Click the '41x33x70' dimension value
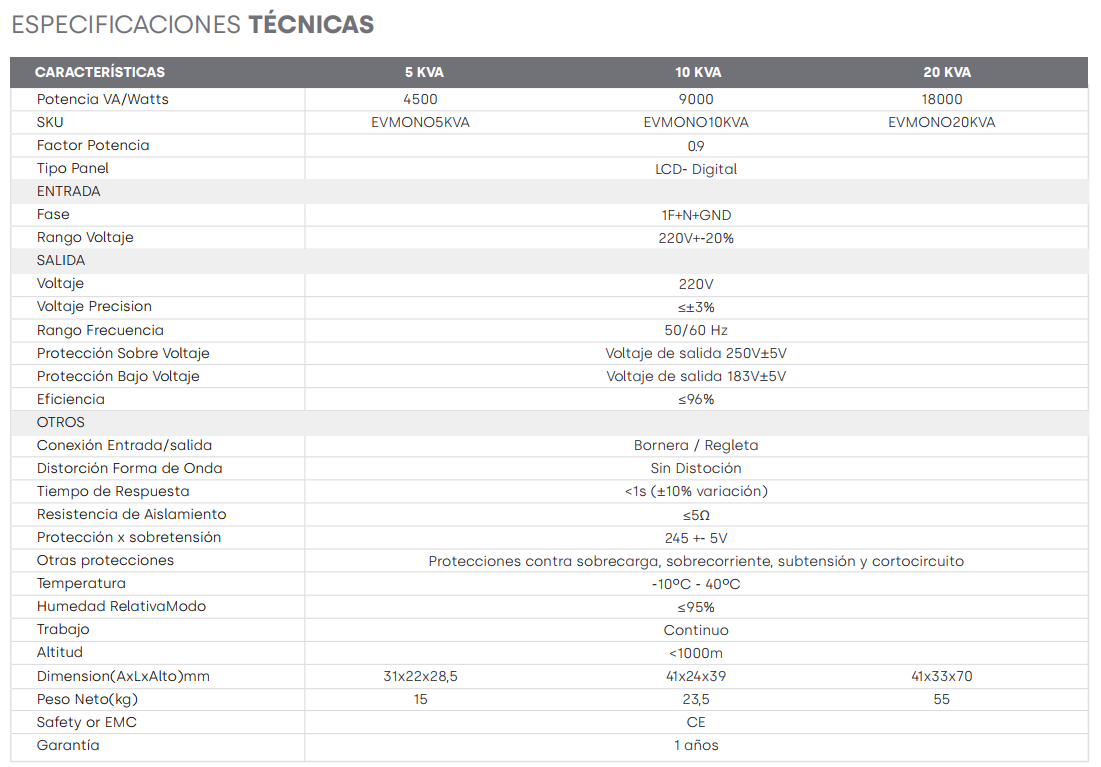1101x767 pixels. click(942, 677)
